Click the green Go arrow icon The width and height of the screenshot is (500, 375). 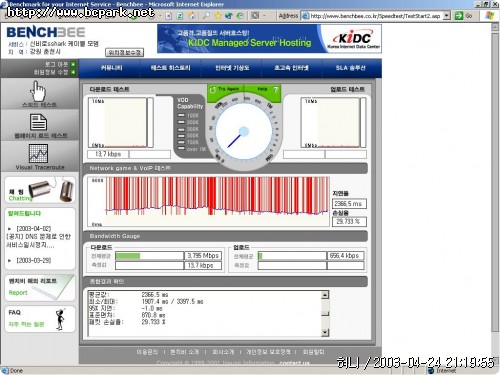click(459, 16)
